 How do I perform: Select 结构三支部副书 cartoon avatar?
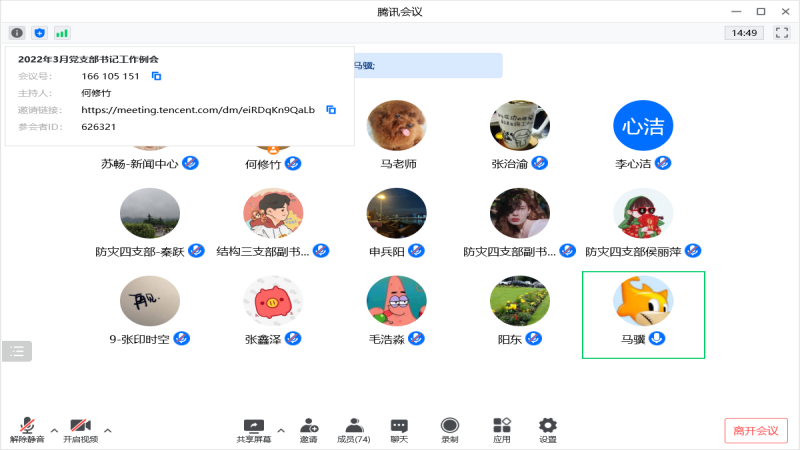273,213
